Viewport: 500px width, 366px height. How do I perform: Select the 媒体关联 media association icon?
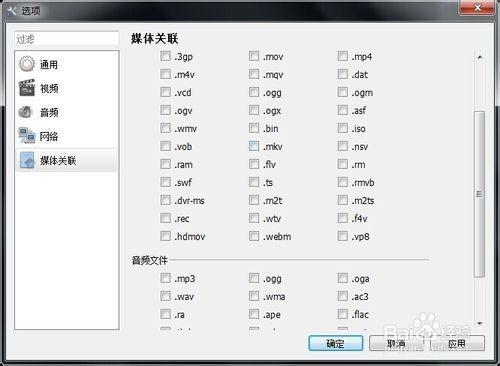[x=27, y=160]
